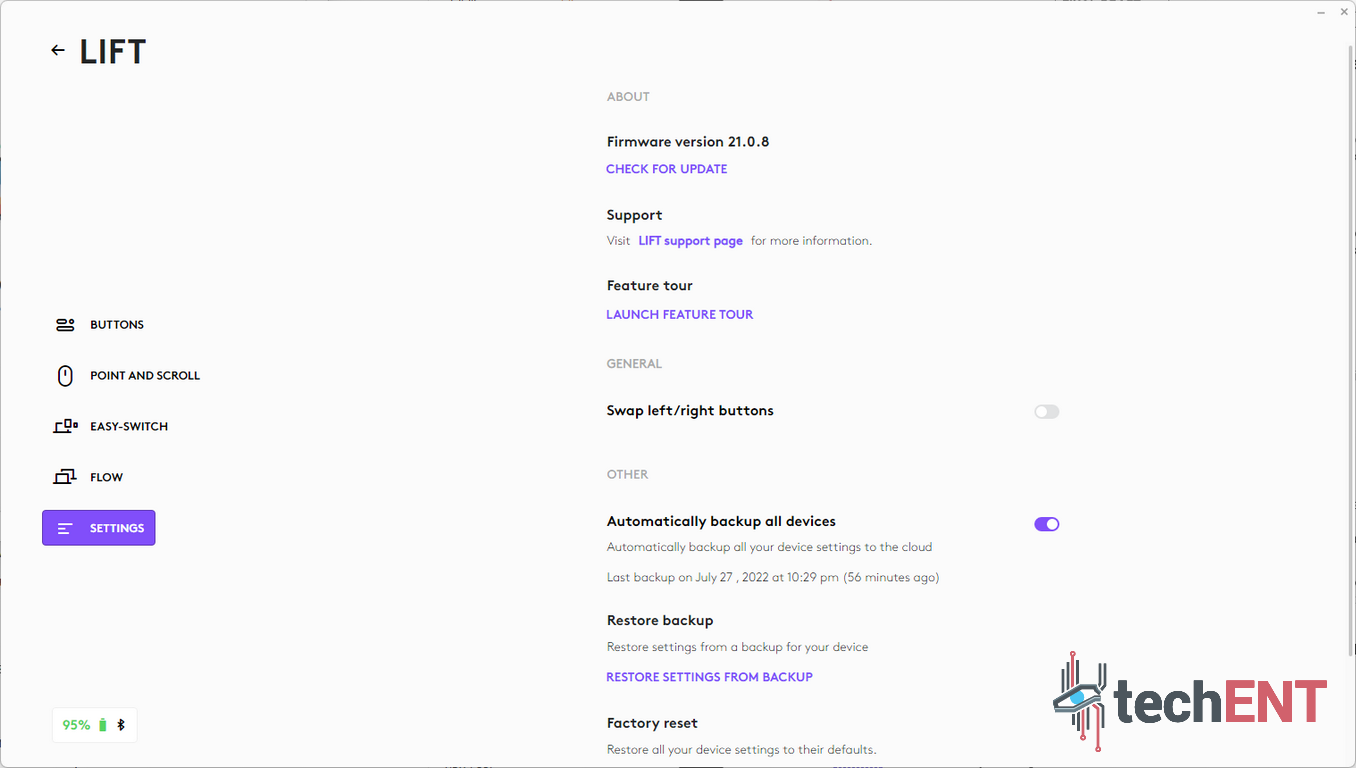Disable Automatically backup all devices toggle
Image resolution: width=1356 pixels, height=768 pixels.
pos(1046,524)
